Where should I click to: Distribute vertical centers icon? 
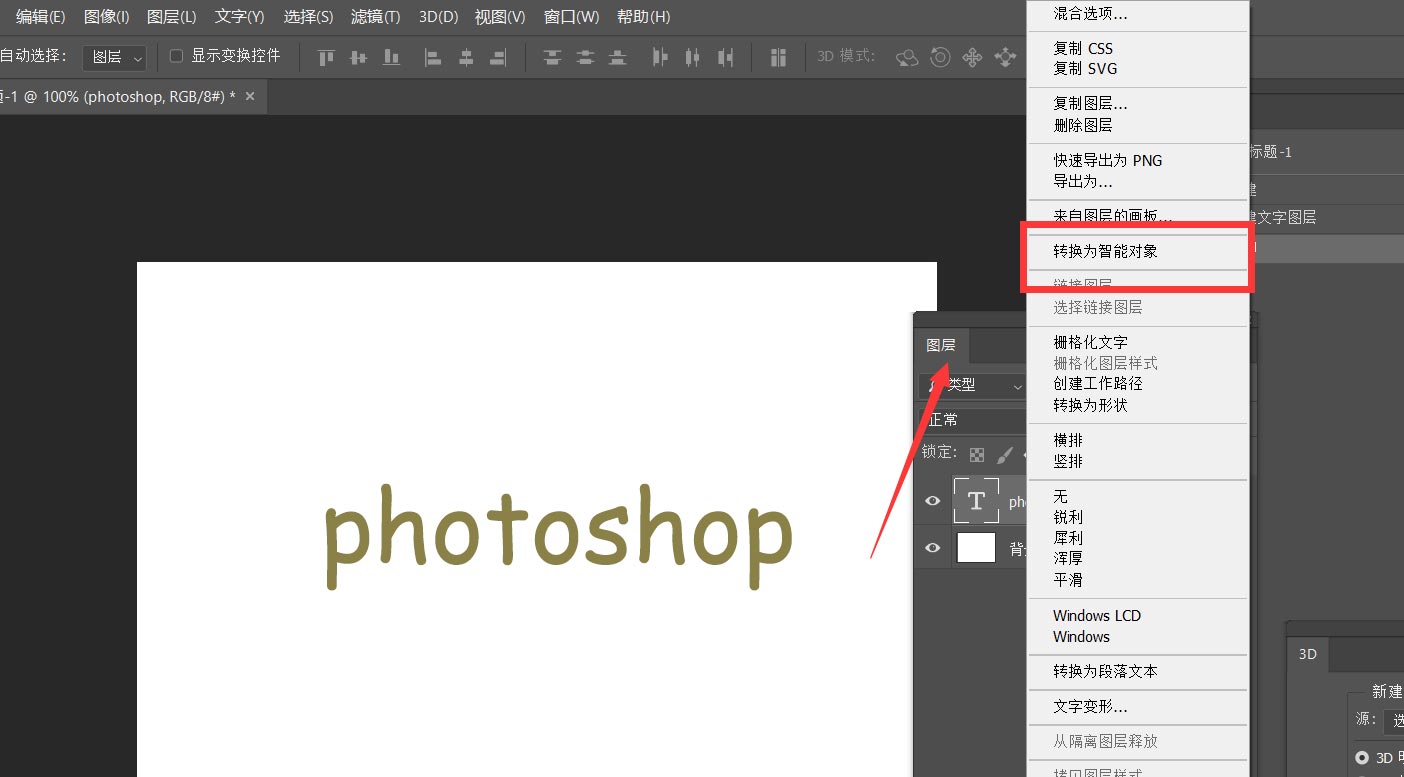point(586,58)
